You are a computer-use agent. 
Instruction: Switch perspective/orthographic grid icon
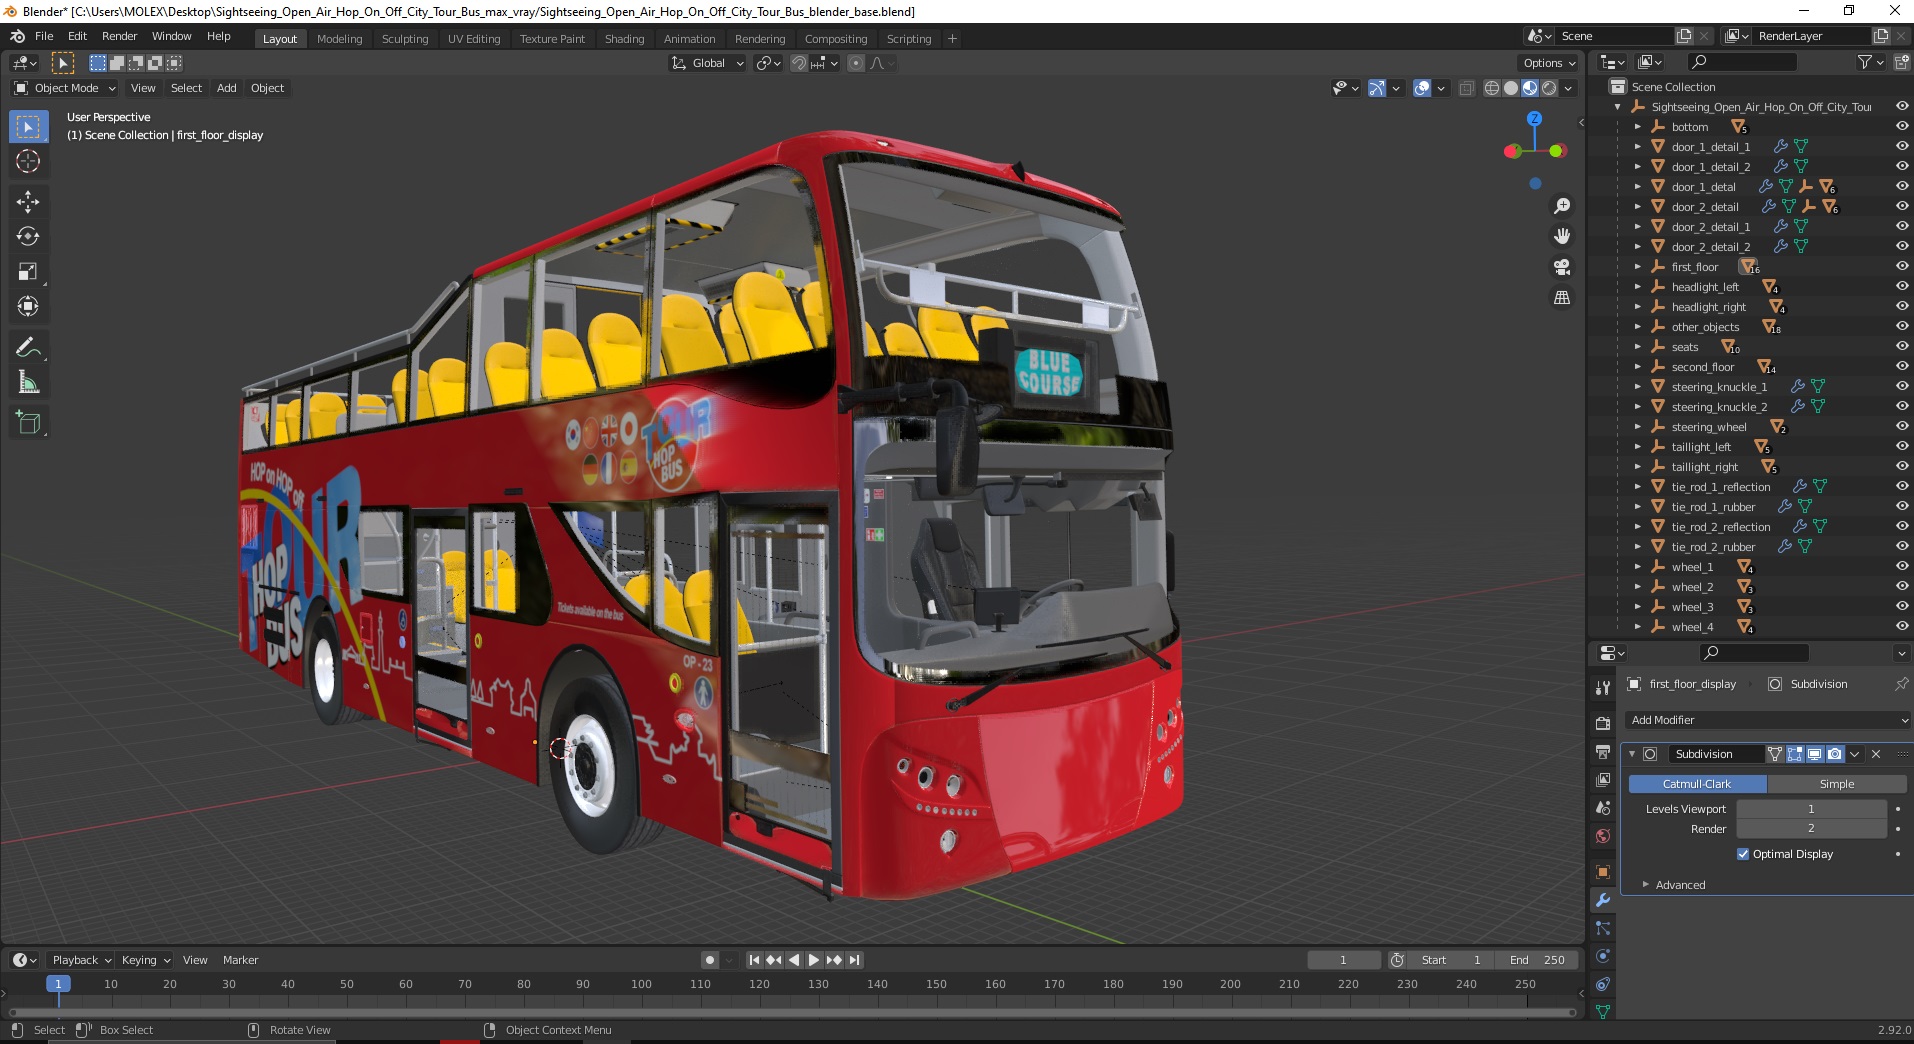1561,298
